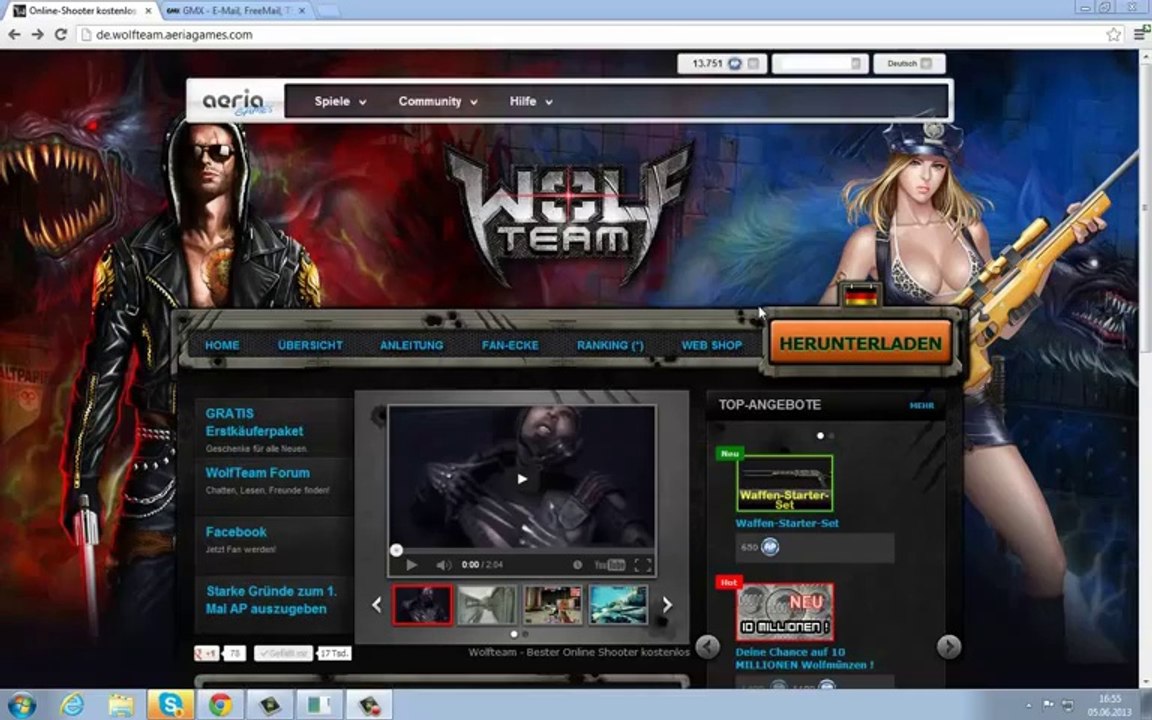Enter fullscreen with the video fullscreen icon

643,564
